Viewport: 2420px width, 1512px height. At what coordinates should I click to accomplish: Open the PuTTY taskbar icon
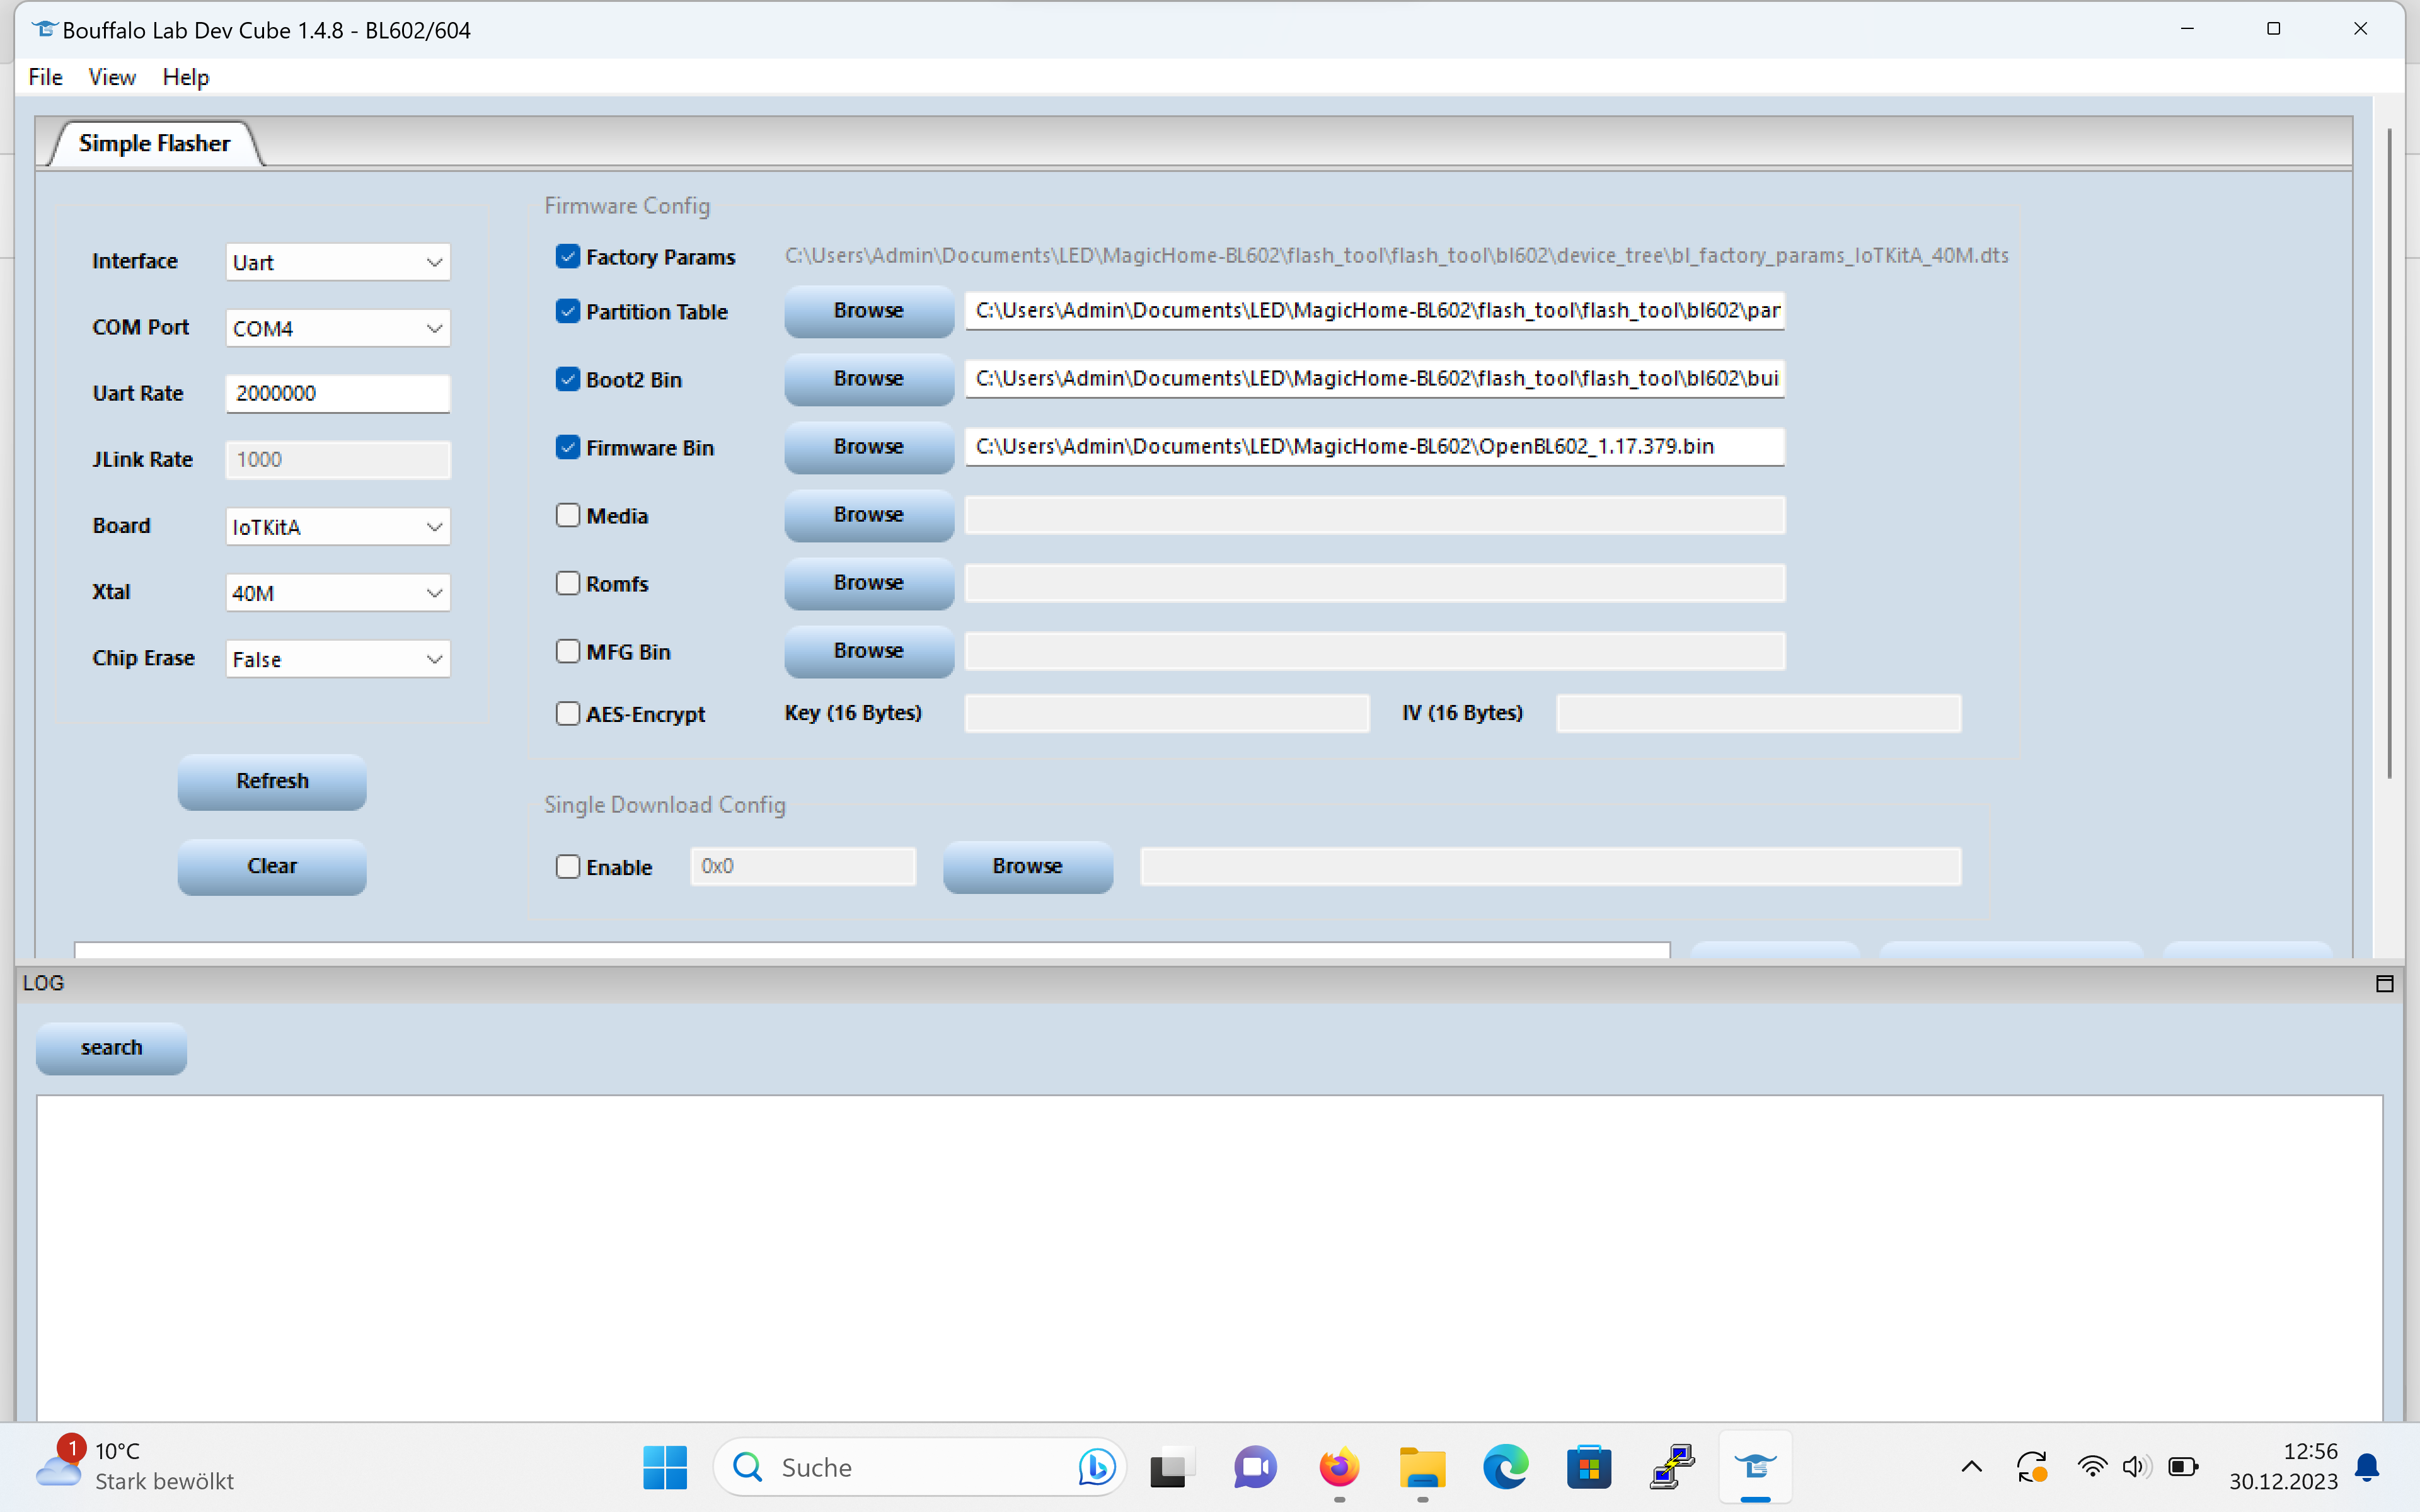click(x=1672, y=1467)
